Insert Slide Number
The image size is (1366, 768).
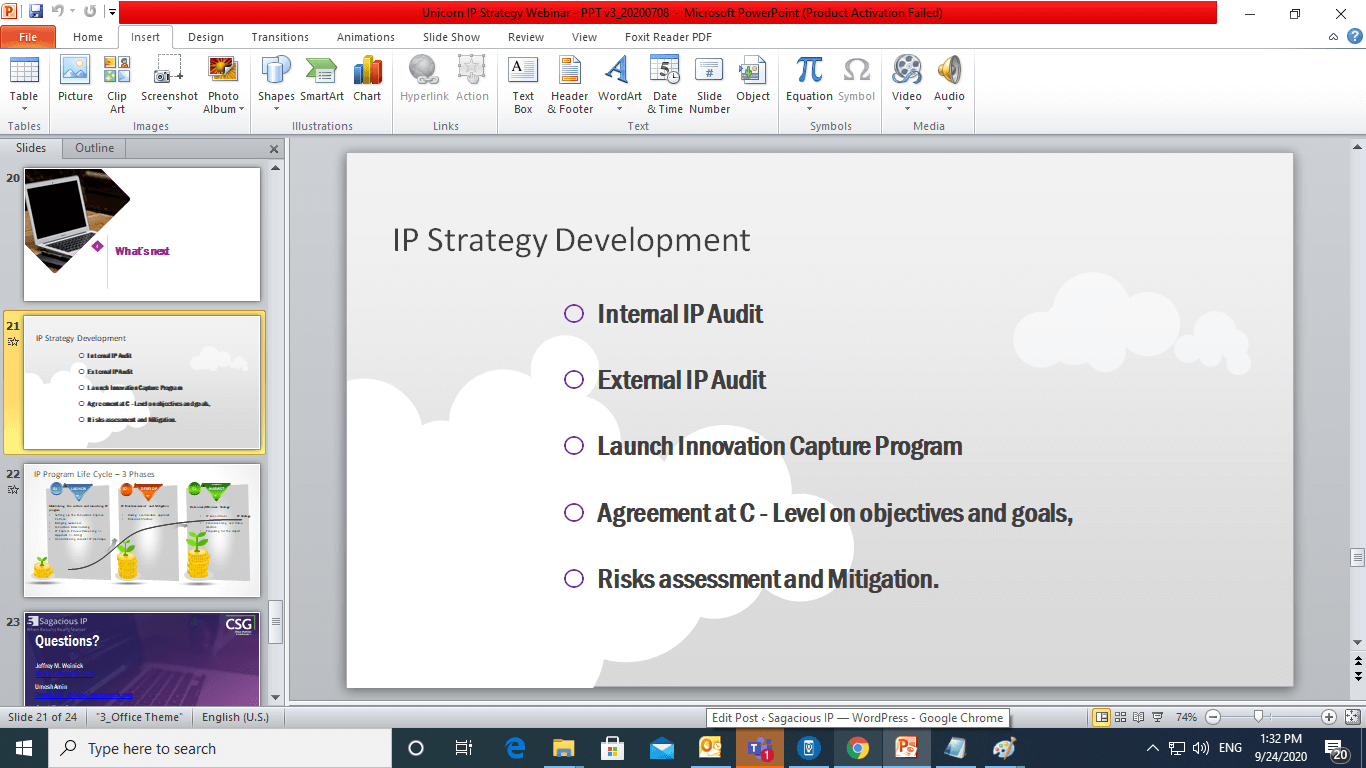709,85
